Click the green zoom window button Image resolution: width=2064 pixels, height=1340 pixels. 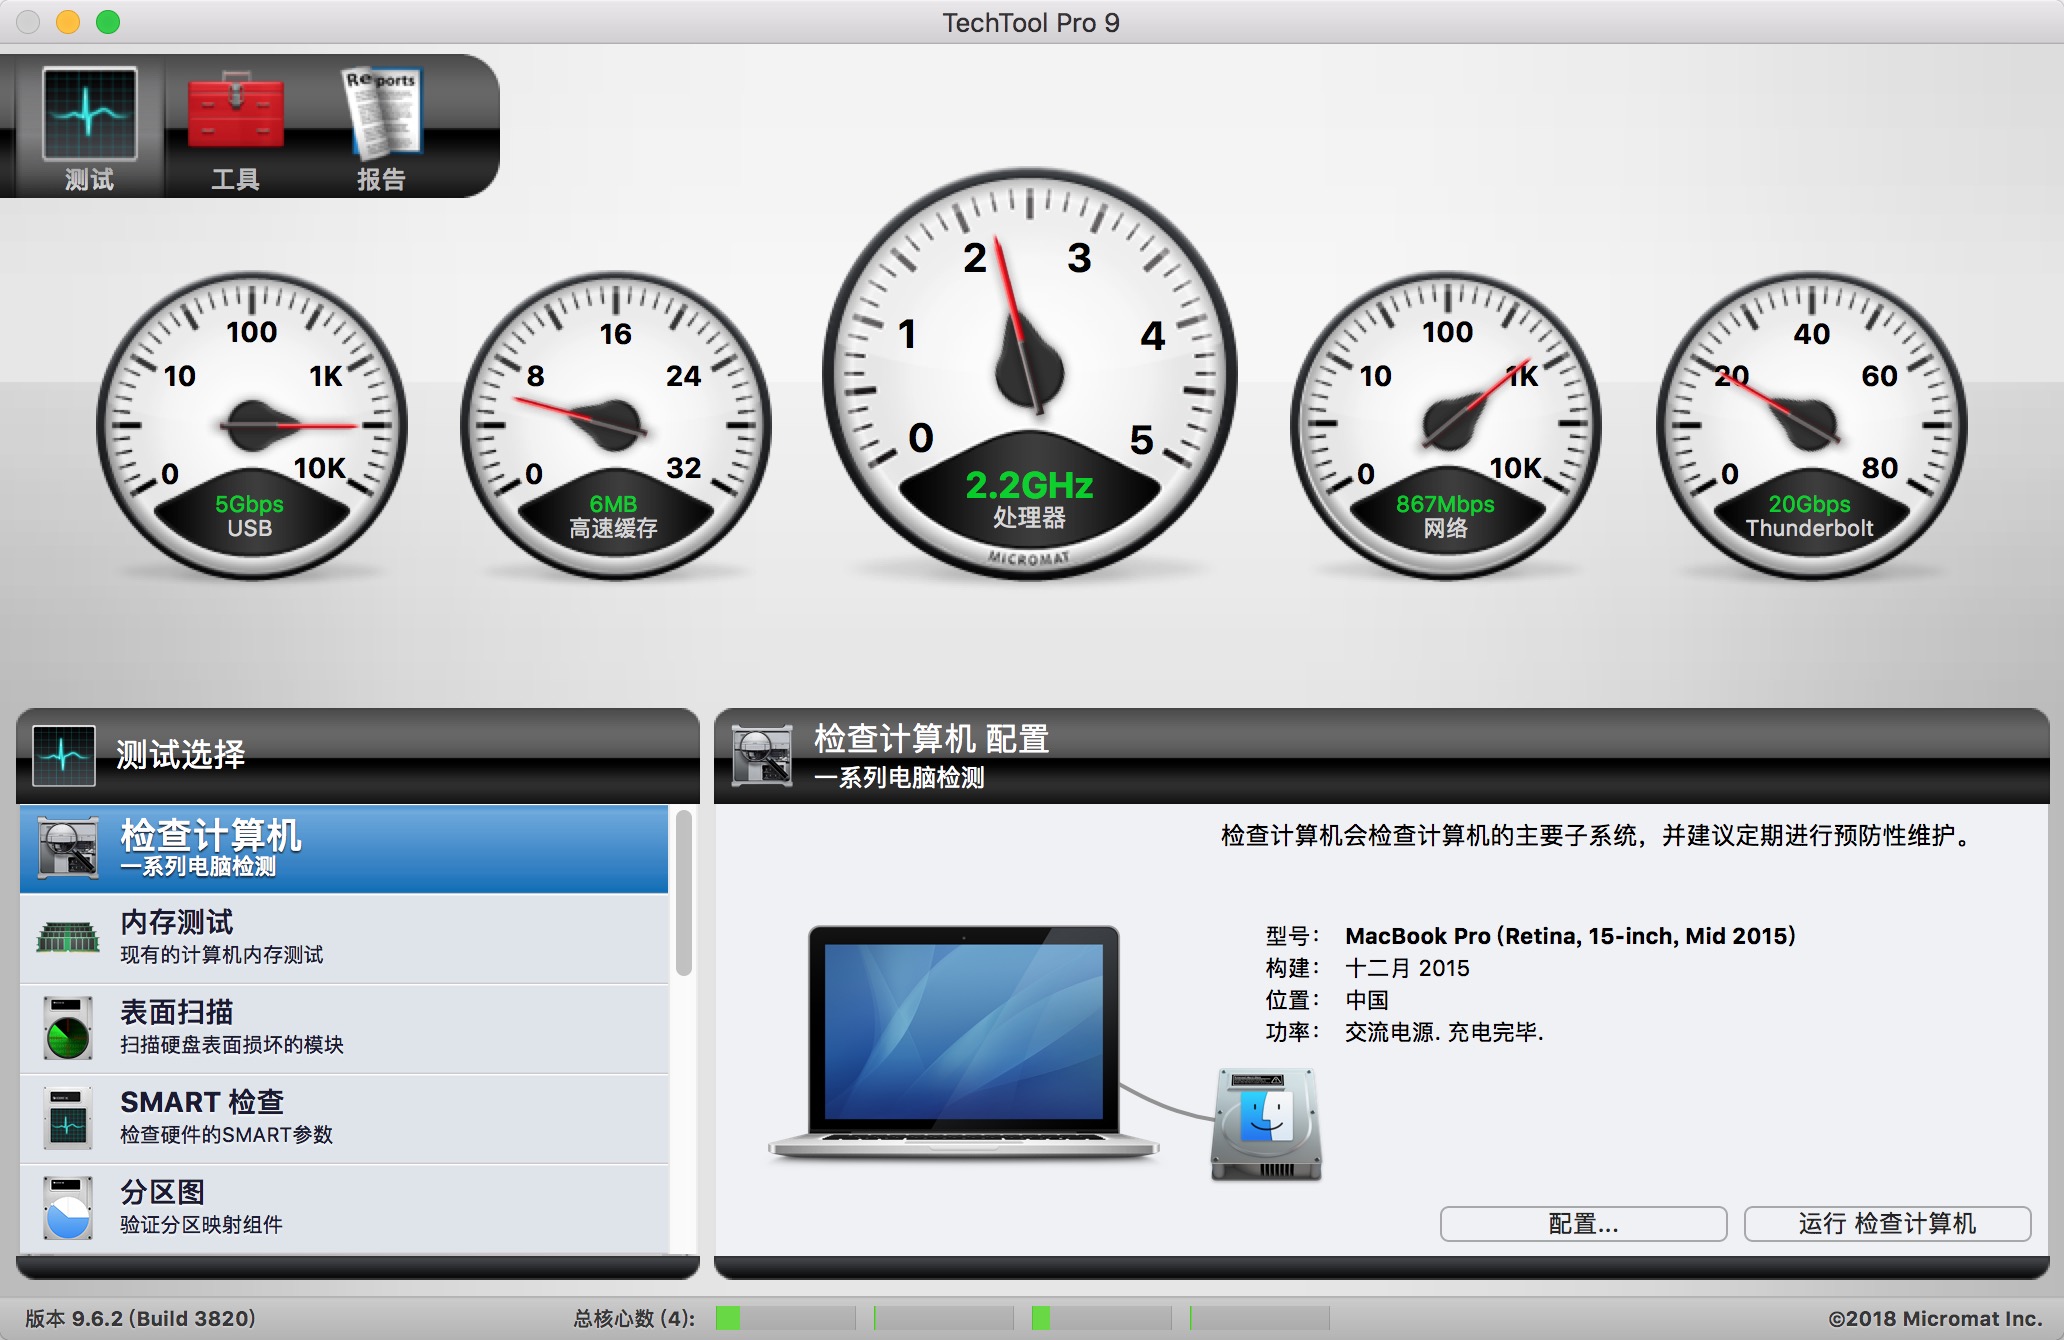pos(108,22)
